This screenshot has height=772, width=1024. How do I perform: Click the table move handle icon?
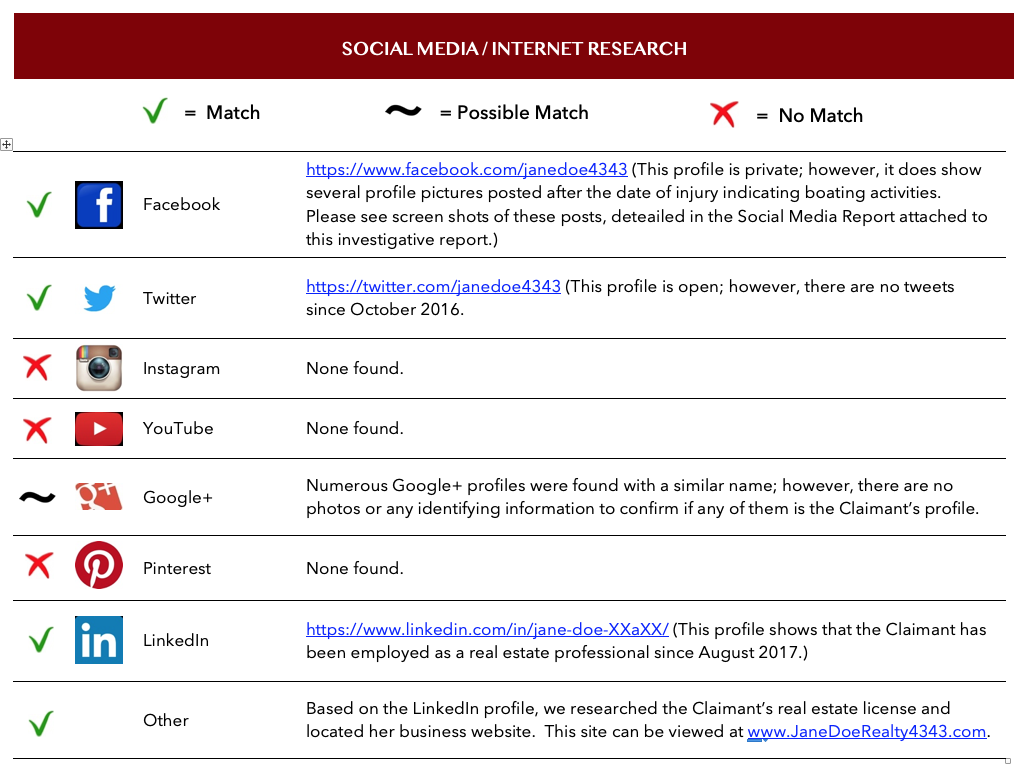(x=6, y=145)
